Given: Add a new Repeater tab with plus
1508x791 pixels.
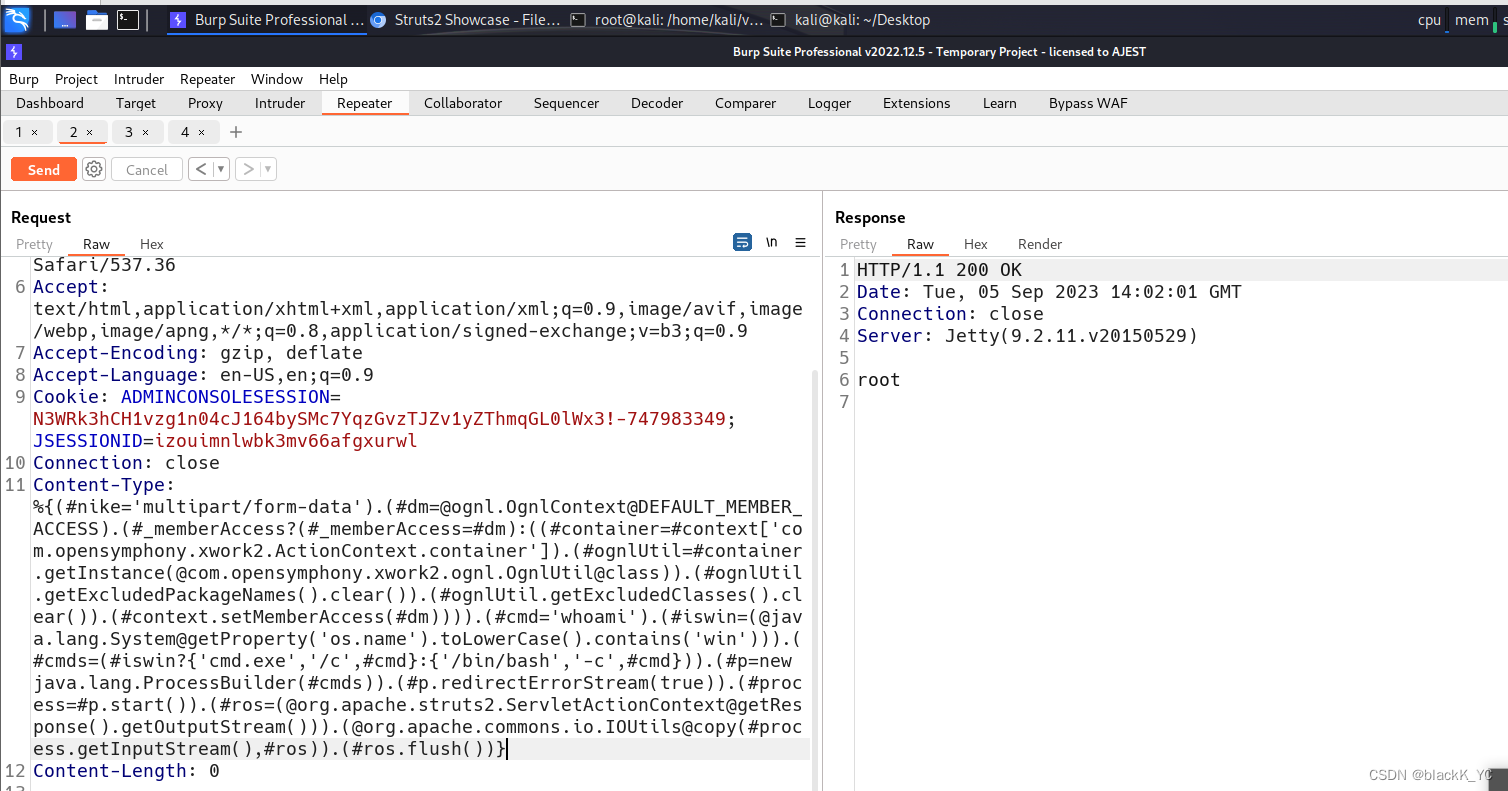Looking at the screenshot, I should point(236,132).
